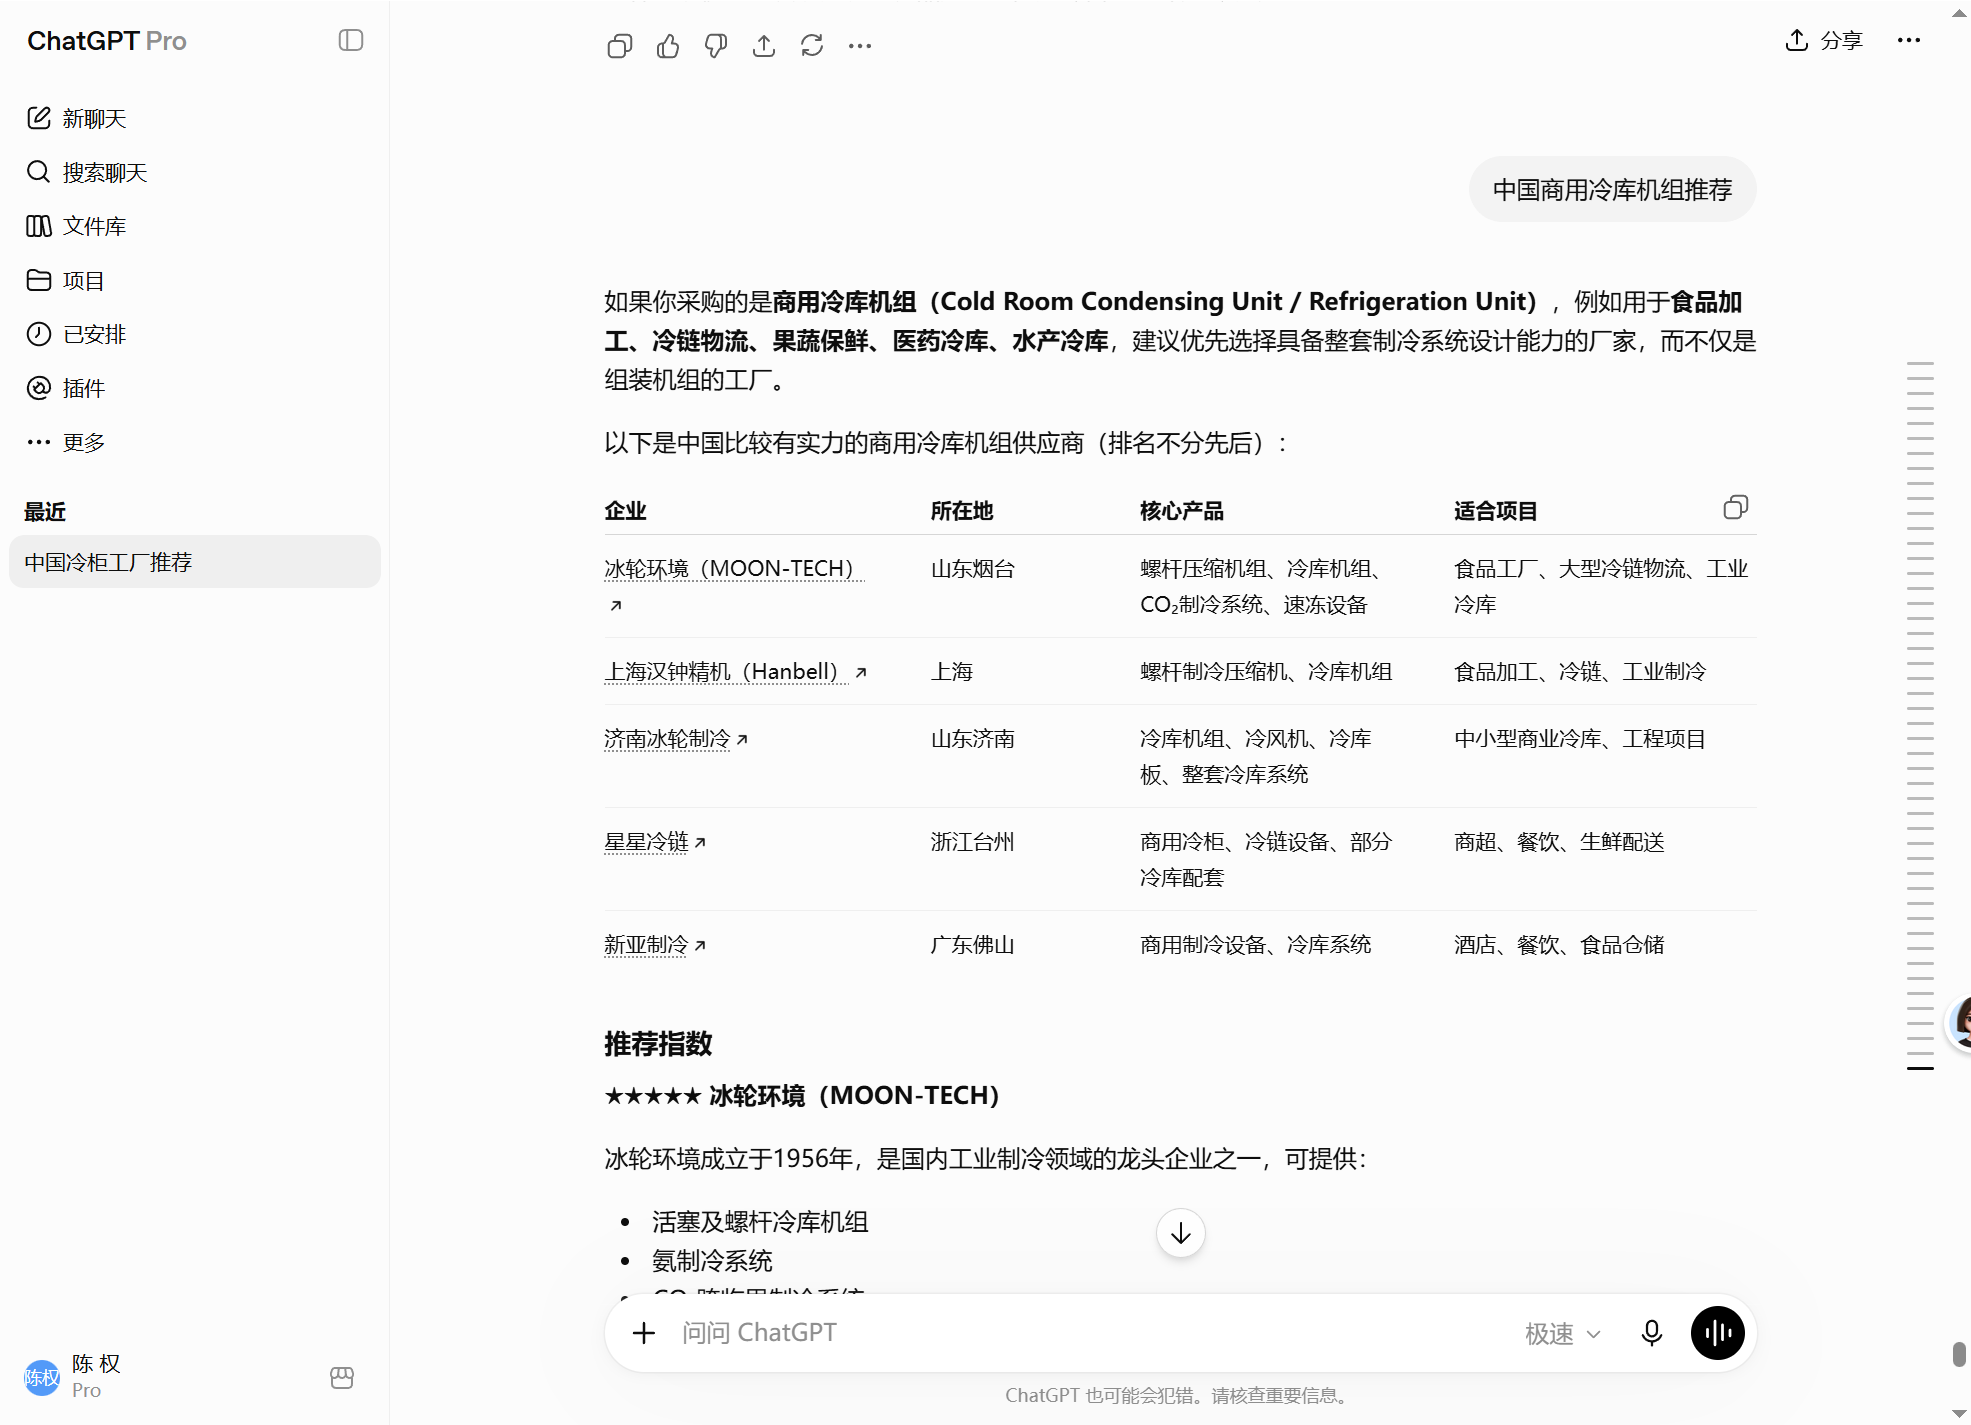Click the 螺杆制冷压缩机、冷库机组 cell
Screen dimensions: 1971x1425
coord(1266,672)
